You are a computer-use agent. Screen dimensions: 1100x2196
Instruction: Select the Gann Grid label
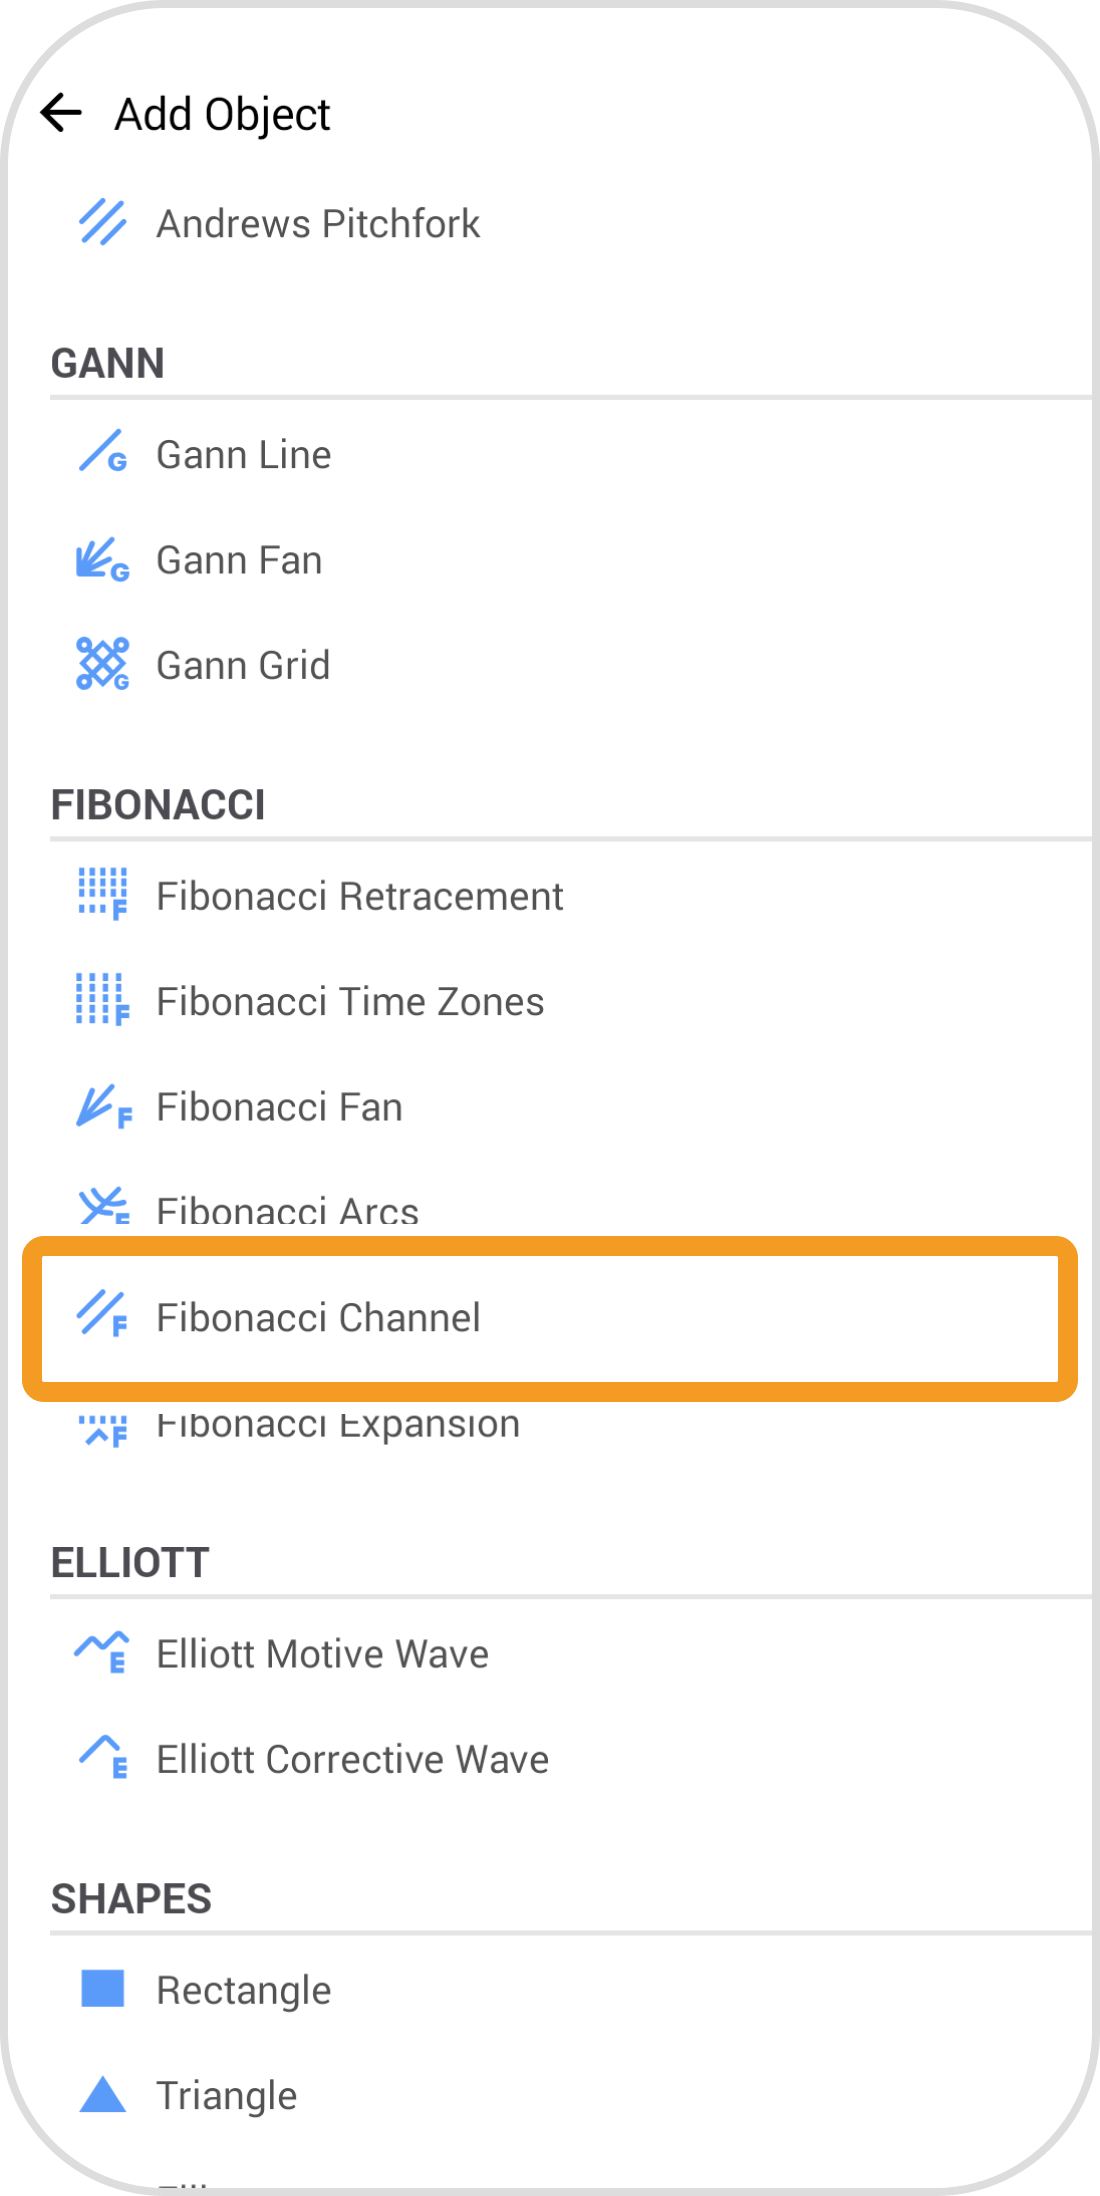(x=243, y=665)
